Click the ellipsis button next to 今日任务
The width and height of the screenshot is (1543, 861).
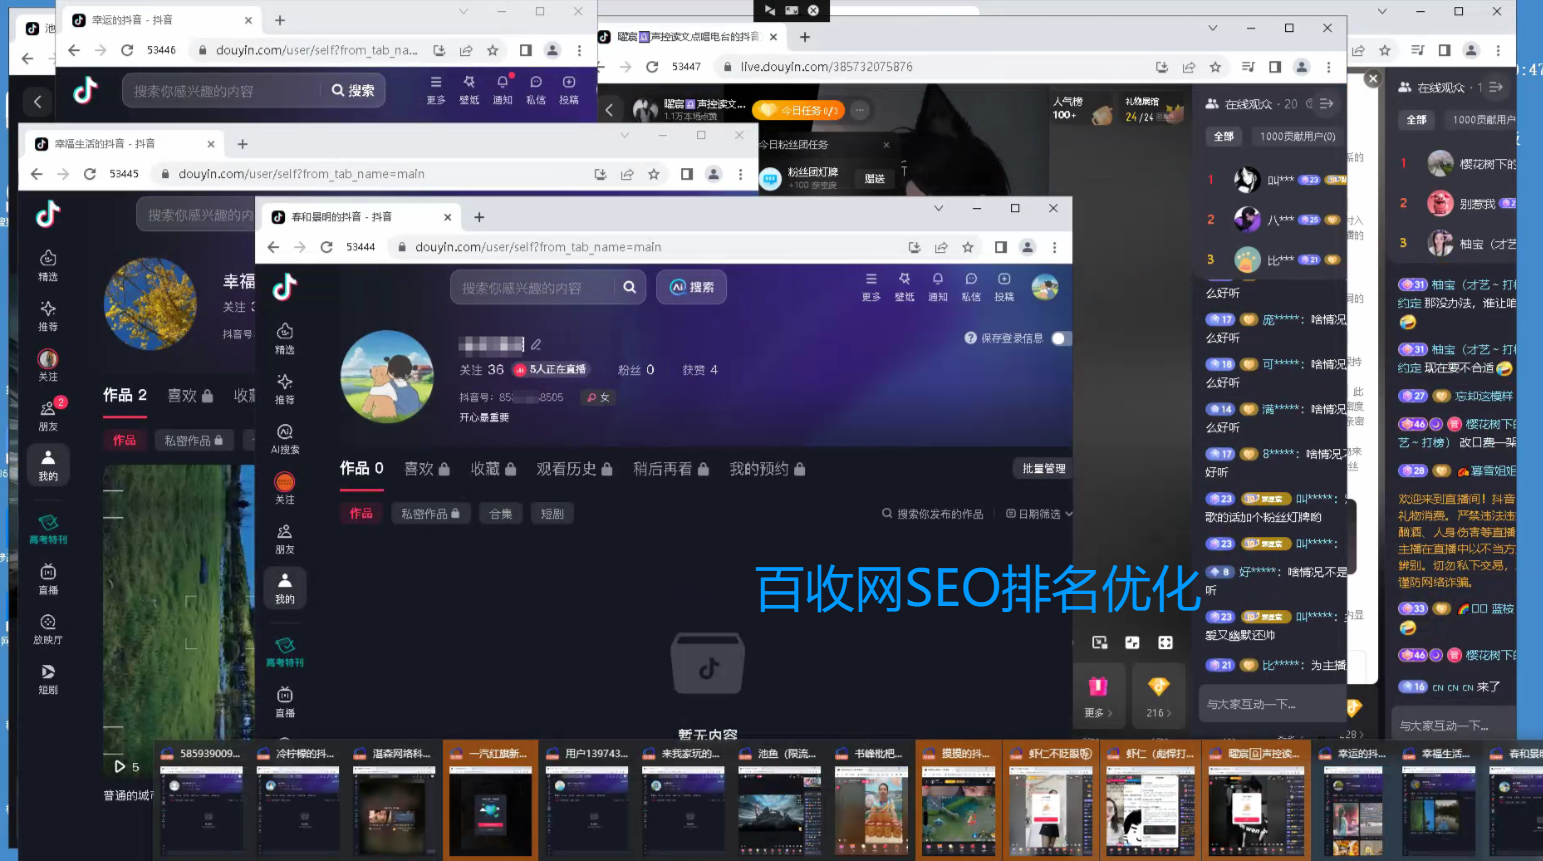tap(860, 110)
